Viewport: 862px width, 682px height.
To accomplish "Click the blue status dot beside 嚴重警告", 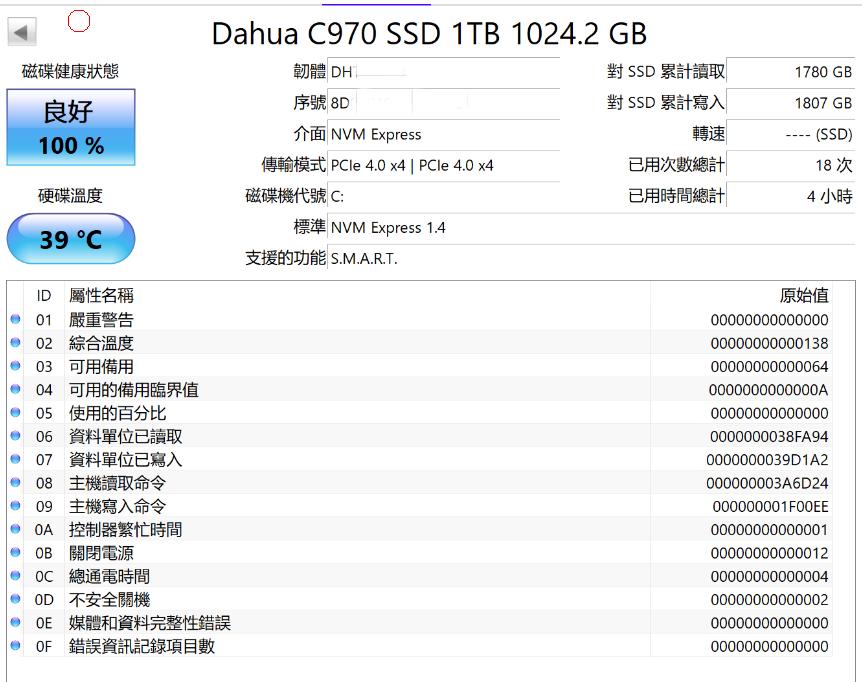I will tap(12, 319).
